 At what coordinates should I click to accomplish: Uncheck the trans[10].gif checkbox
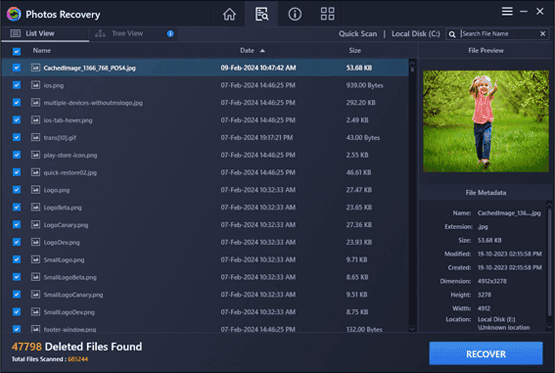coord(17,137)
